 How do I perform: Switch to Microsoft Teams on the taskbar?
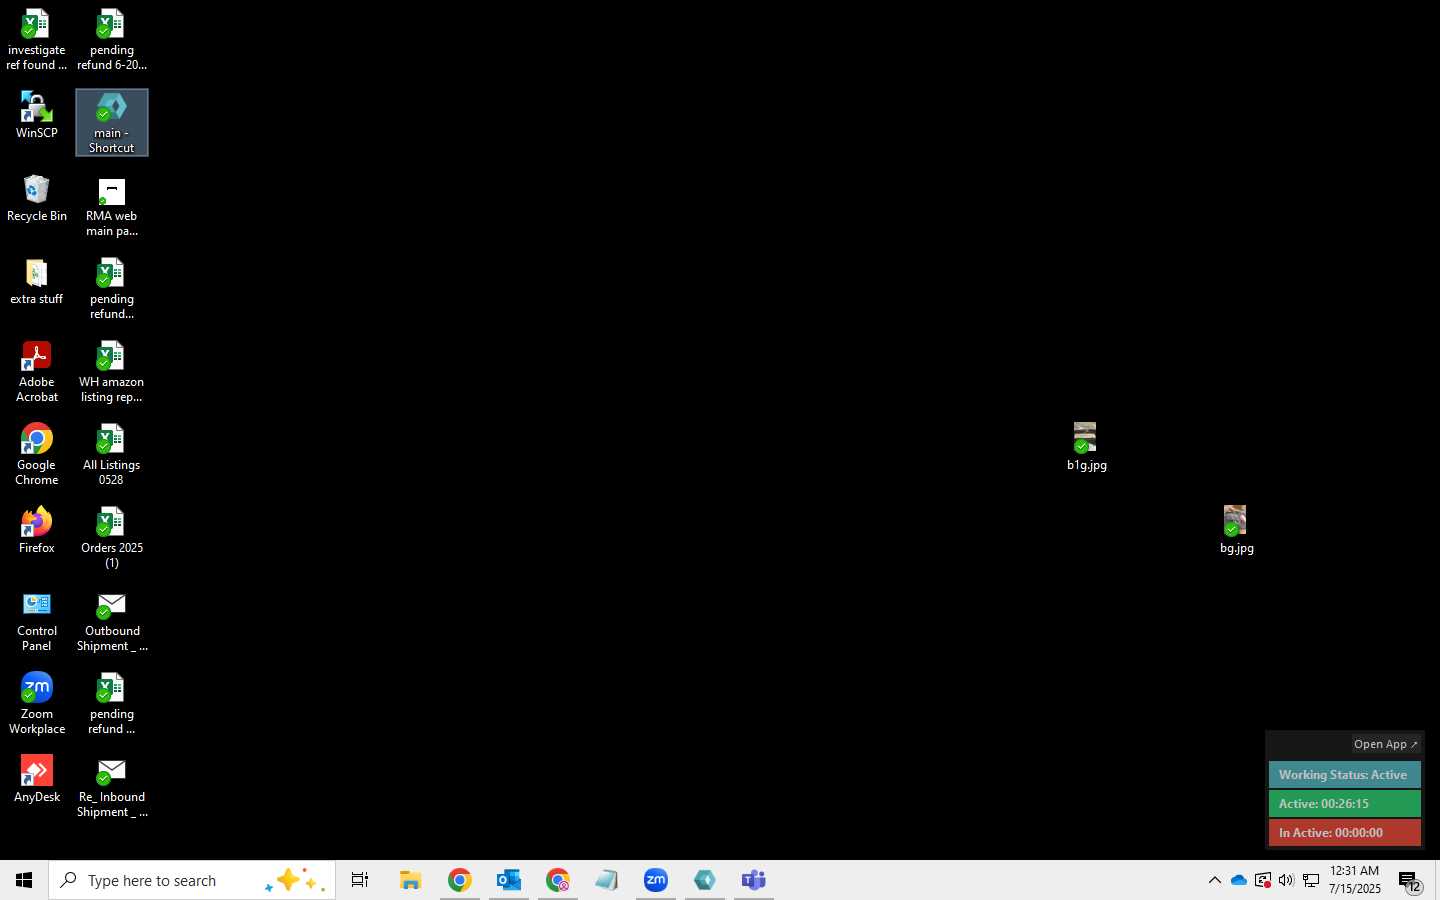tap(753, 880)
